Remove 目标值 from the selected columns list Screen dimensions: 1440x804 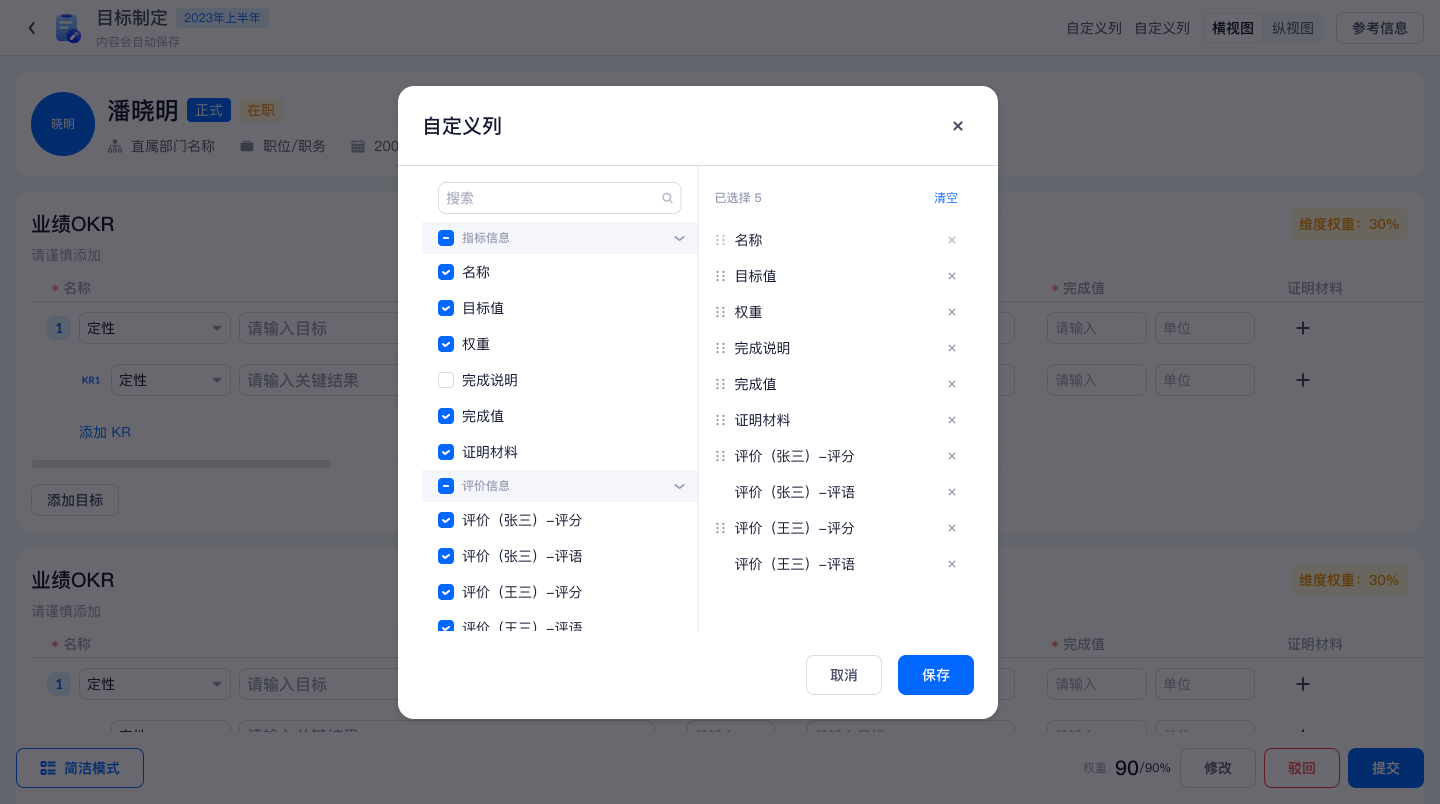(x=952, y=276)
